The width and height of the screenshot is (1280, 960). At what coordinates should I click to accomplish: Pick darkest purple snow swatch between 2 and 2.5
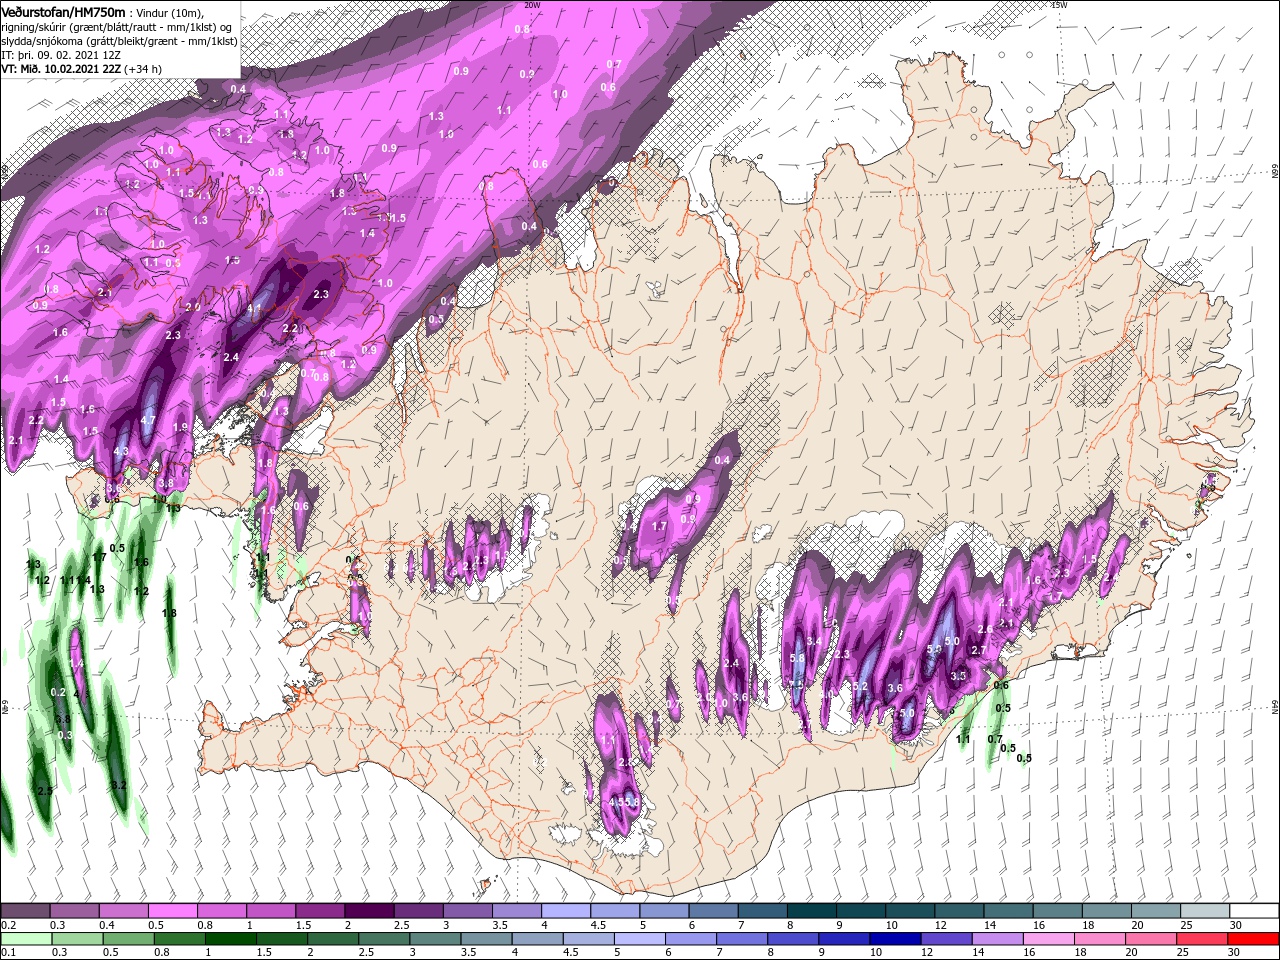[x=369, y=911]
